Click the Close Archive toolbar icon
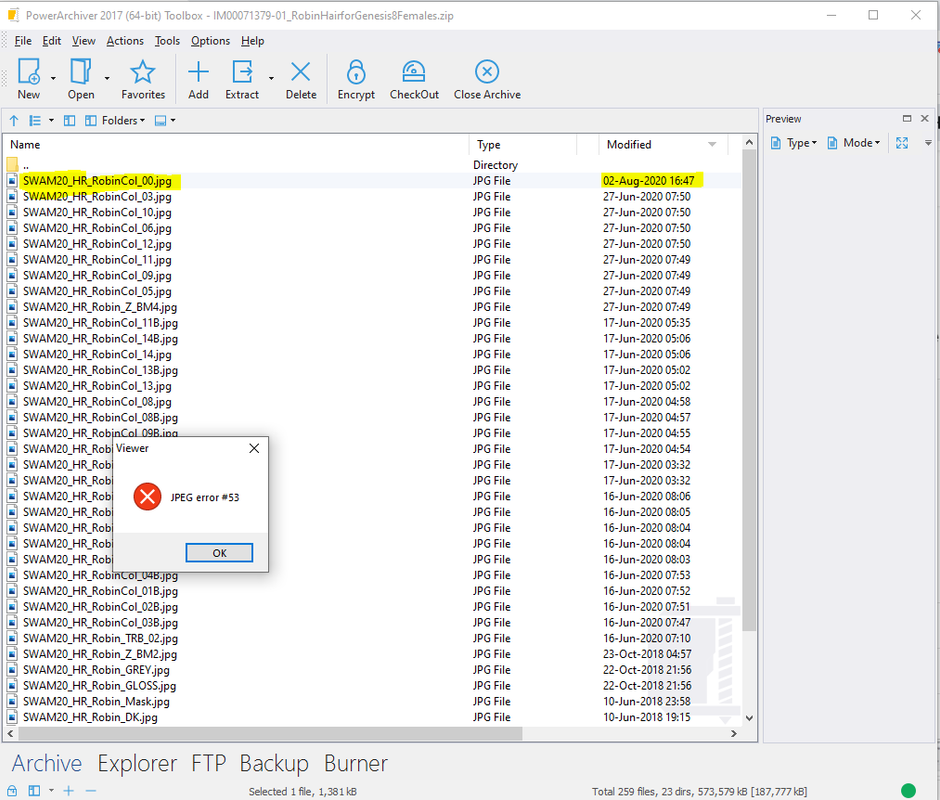Screen dimensions: 940x800 [x=487, y=72]
